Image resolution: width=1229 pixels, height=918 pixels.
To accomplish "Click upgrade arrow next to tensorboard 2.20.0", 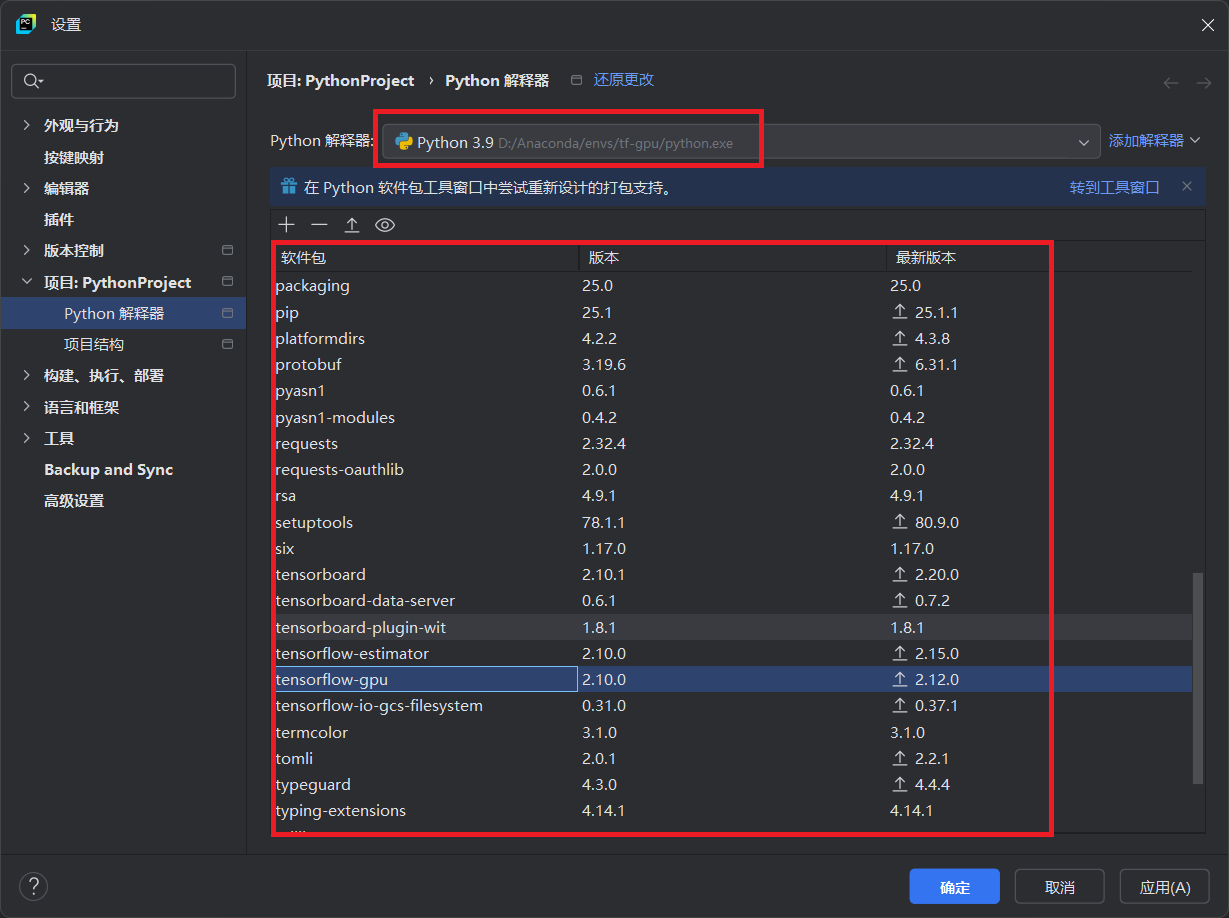I will click(x=899, y=575).
